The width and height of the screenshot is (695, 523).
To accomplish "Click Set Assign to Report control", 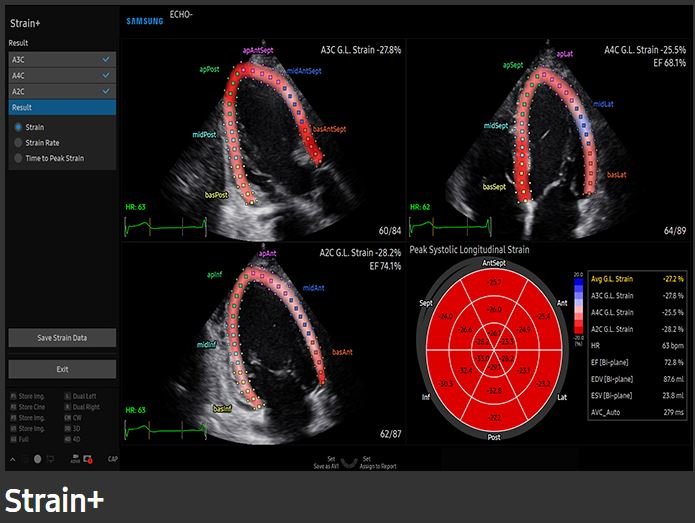I will tap(378, 463).
